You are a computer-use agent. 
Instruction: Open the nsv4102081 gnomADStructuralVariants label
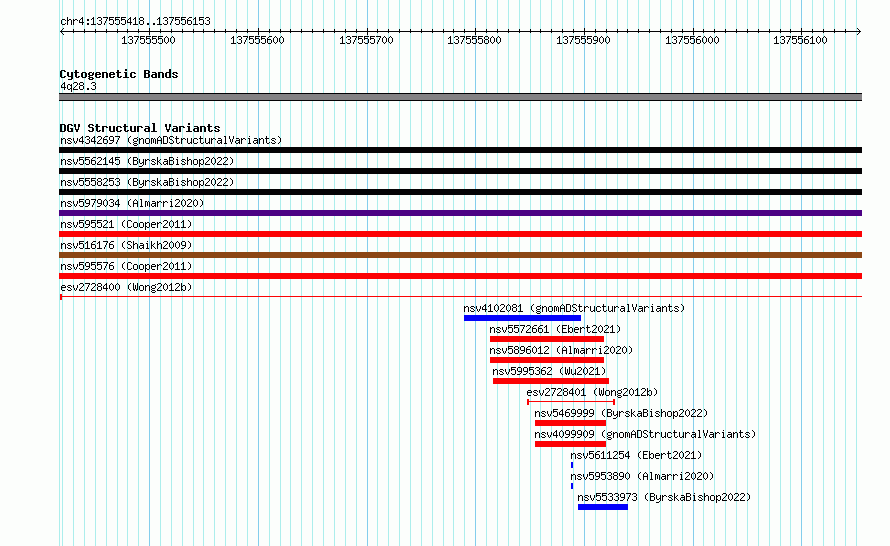574,308
